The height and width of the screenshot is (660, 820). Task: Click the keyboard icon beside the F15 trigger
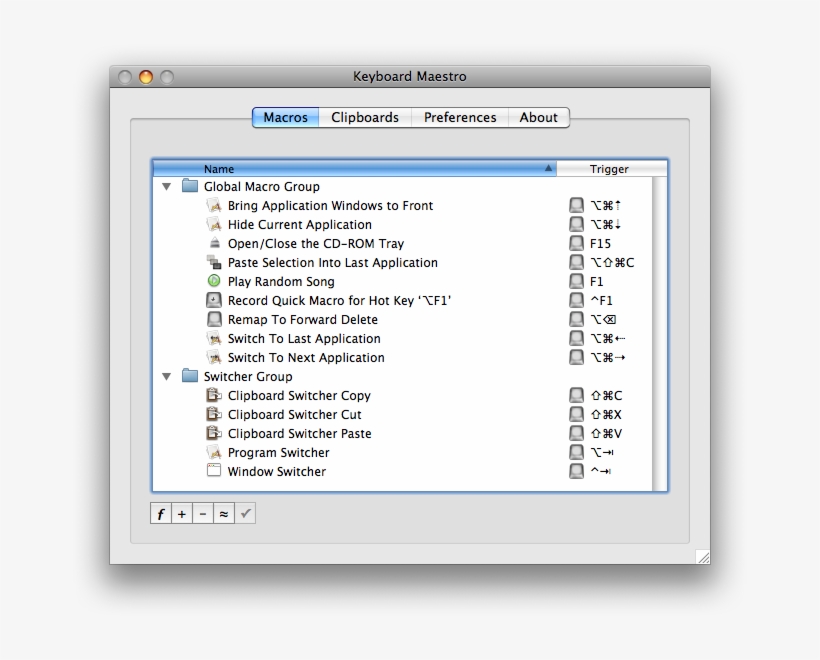click(576, 243)
